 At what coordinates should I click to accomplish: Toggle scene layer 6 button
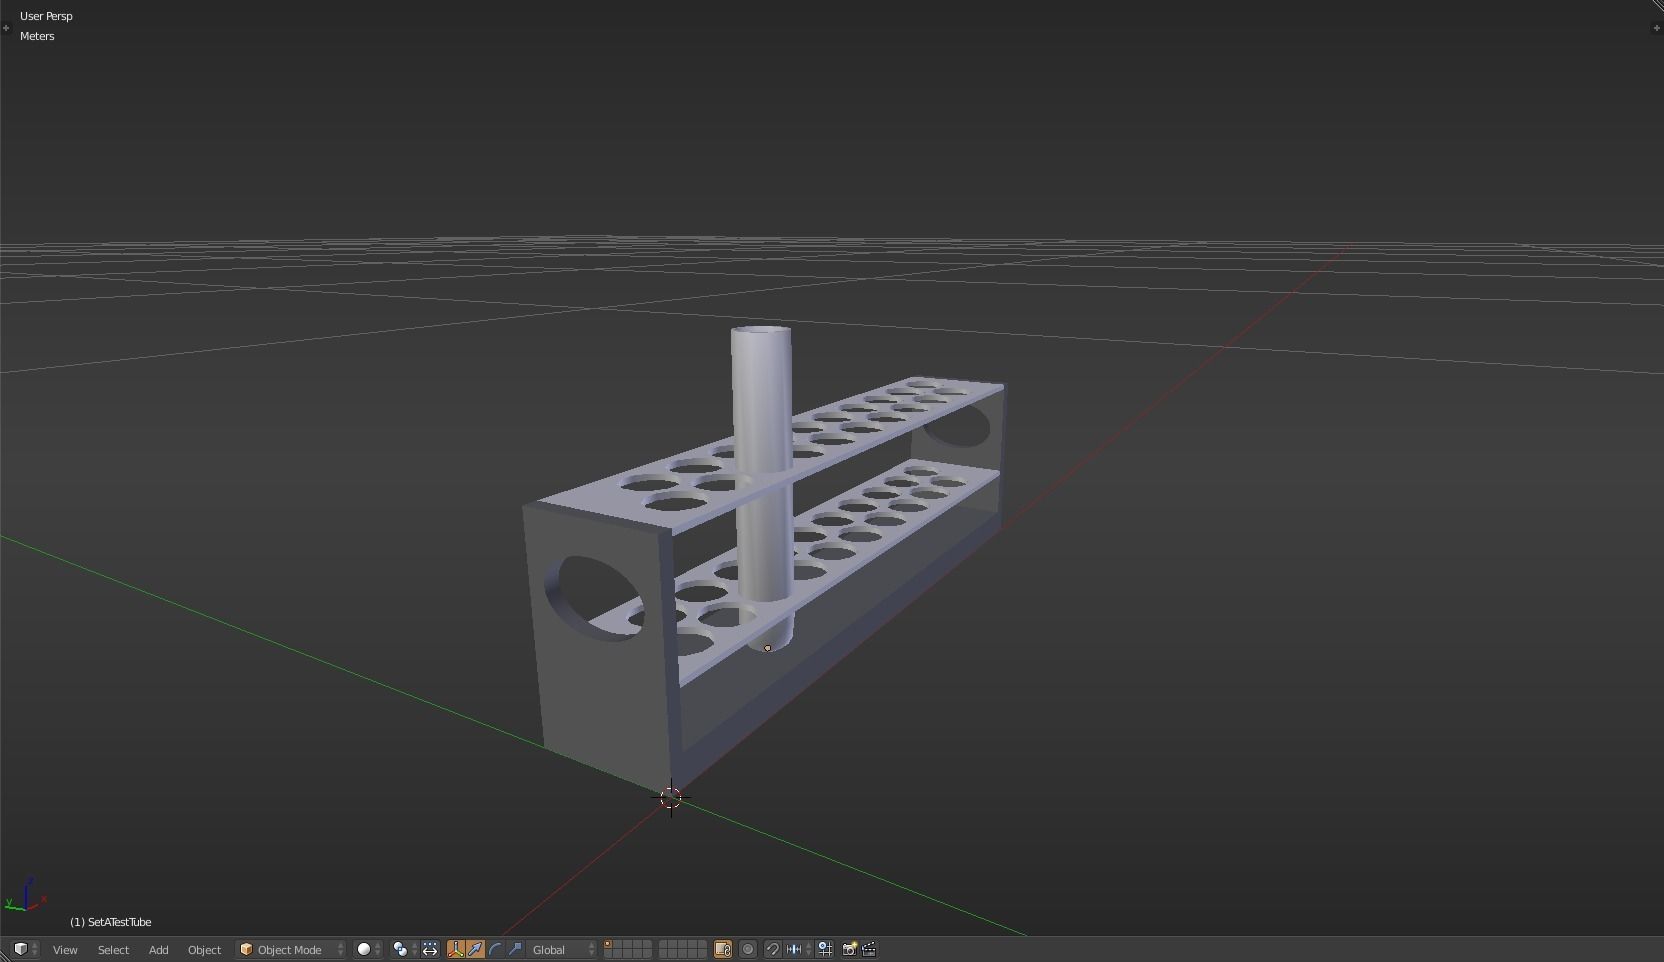(x=664, y=944)
